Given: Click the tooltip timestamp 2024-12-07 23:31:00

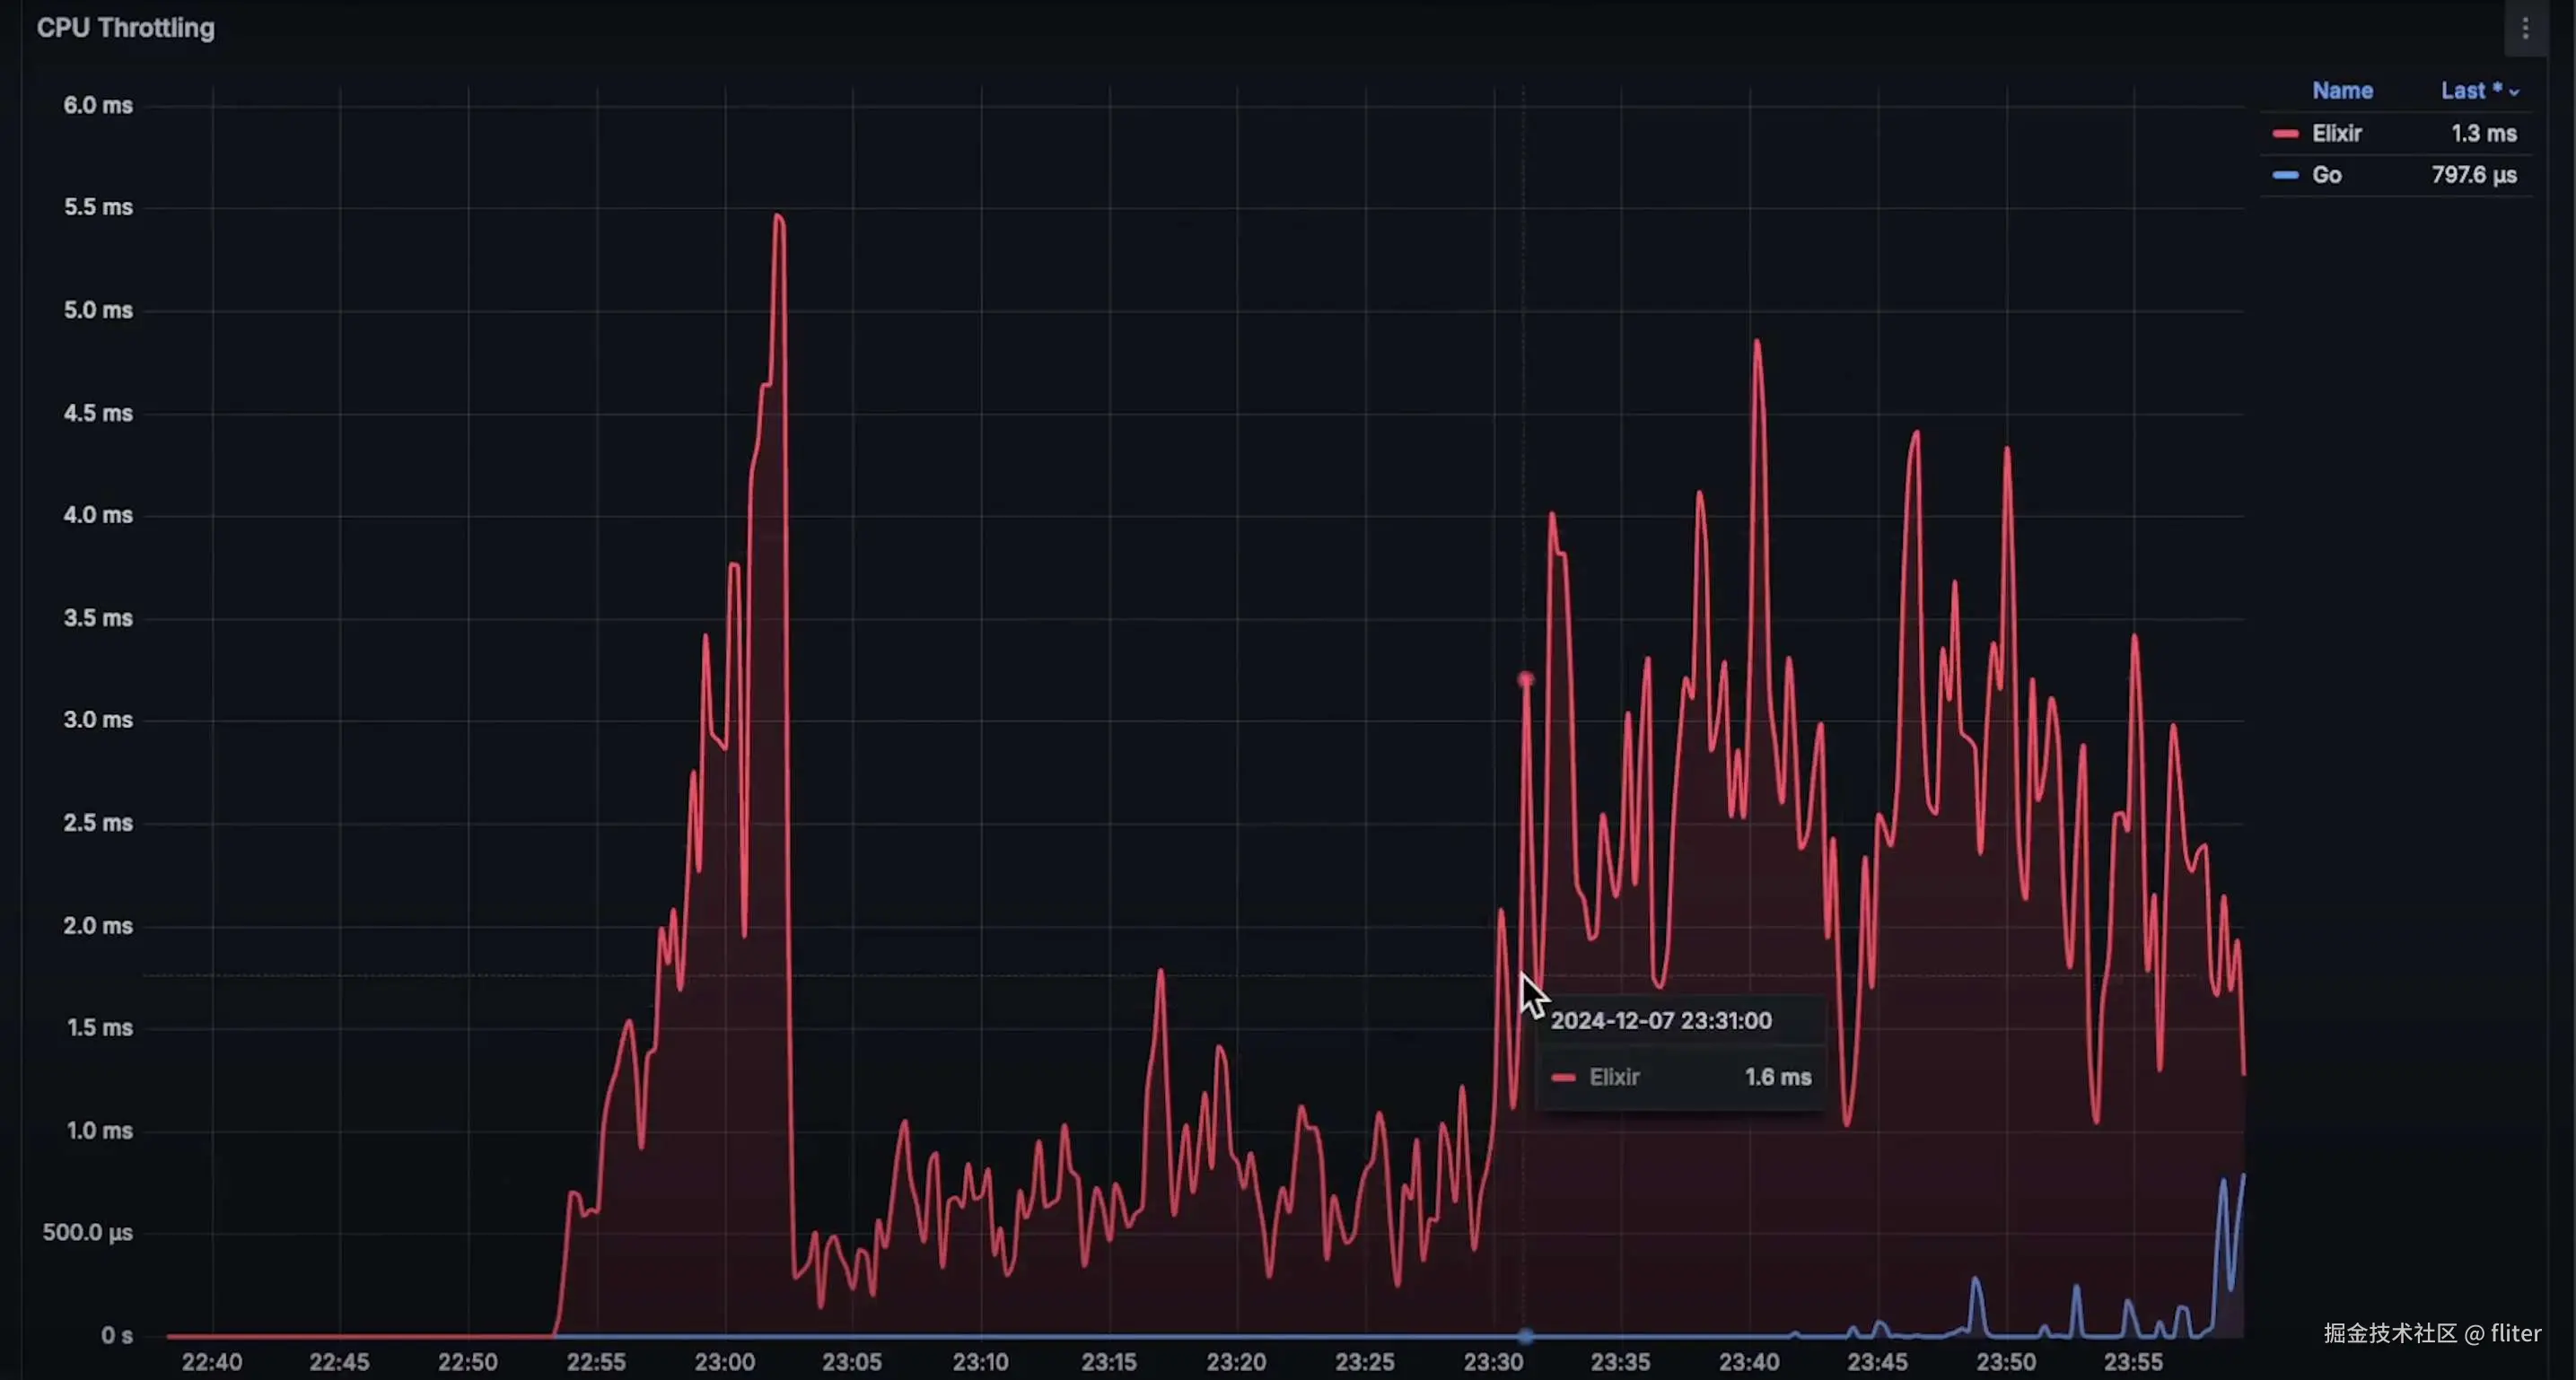Looking at the screenshot, I should [1660, 1021].
